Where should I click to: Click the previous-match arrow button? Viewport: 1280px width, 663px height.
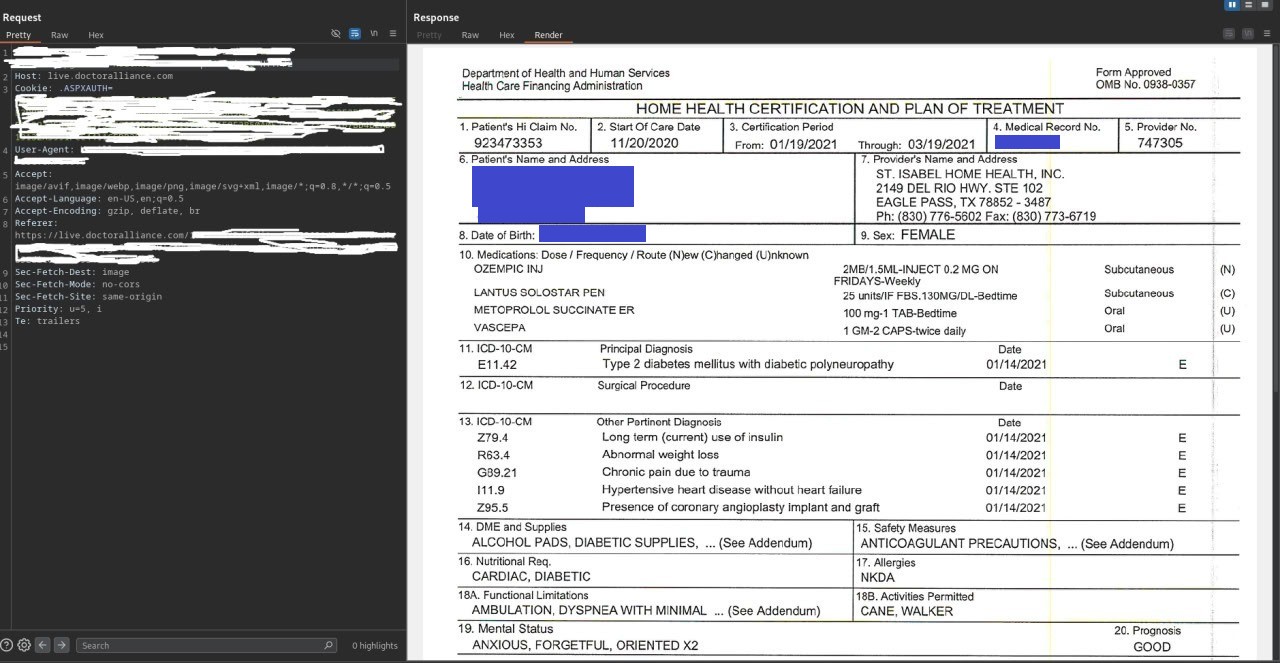(x=43, y=645)
